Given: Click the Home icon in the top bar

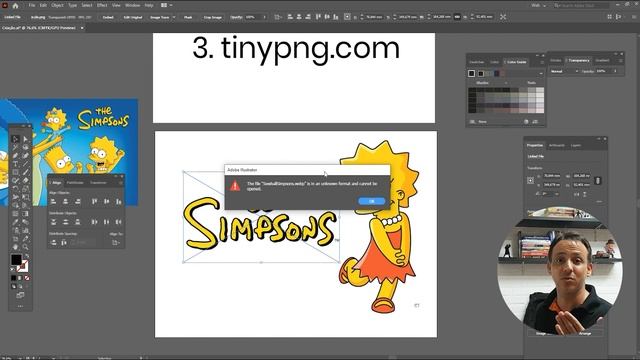Looking at the screenshot, I should pos(16,6).
